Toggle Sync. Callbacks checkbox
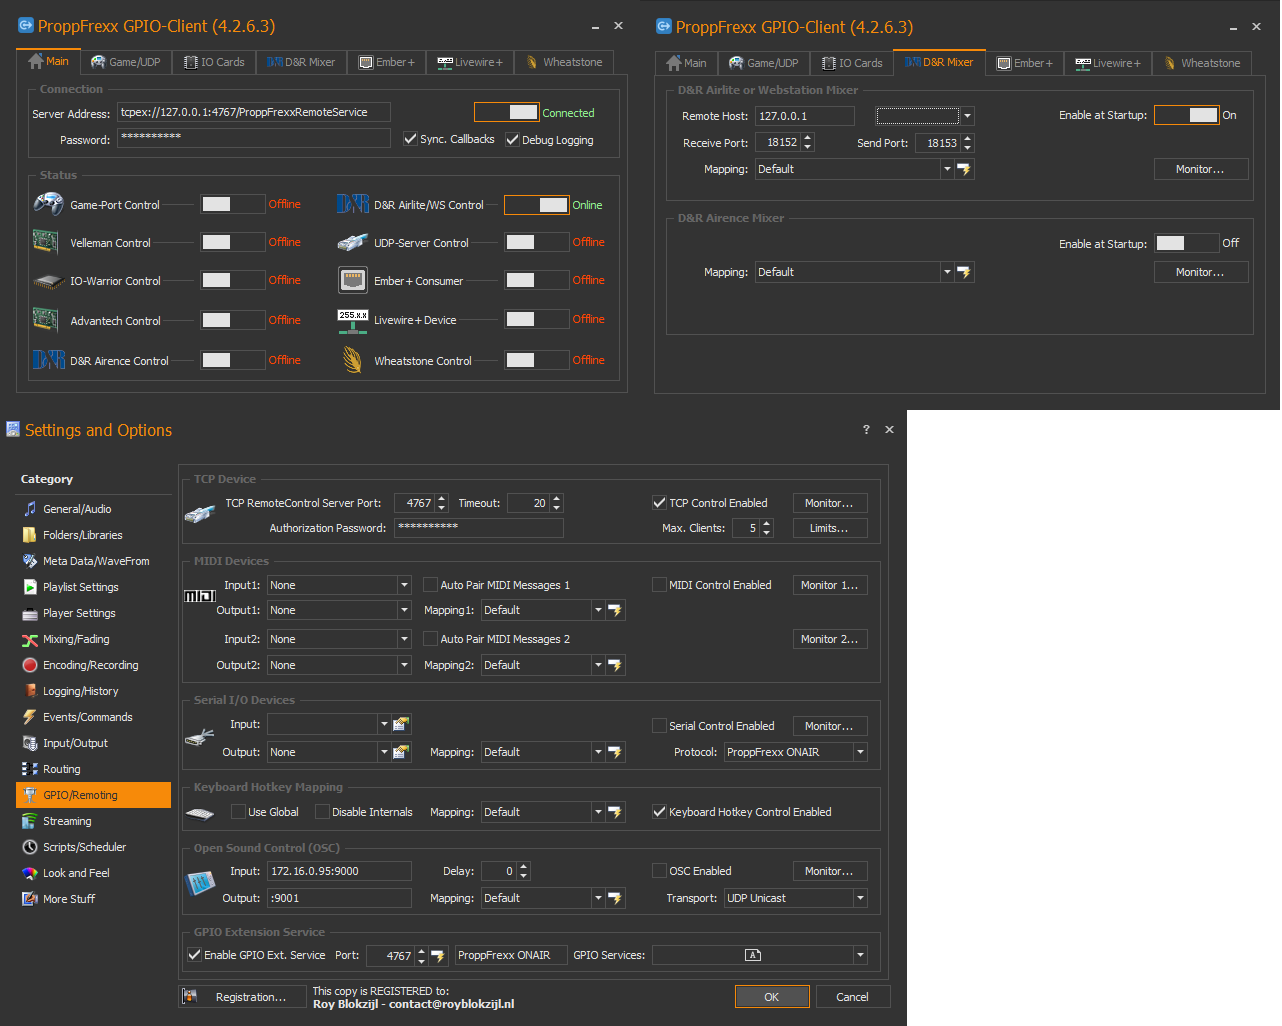Screen dimensions: 1282x1026 [410, 139]
